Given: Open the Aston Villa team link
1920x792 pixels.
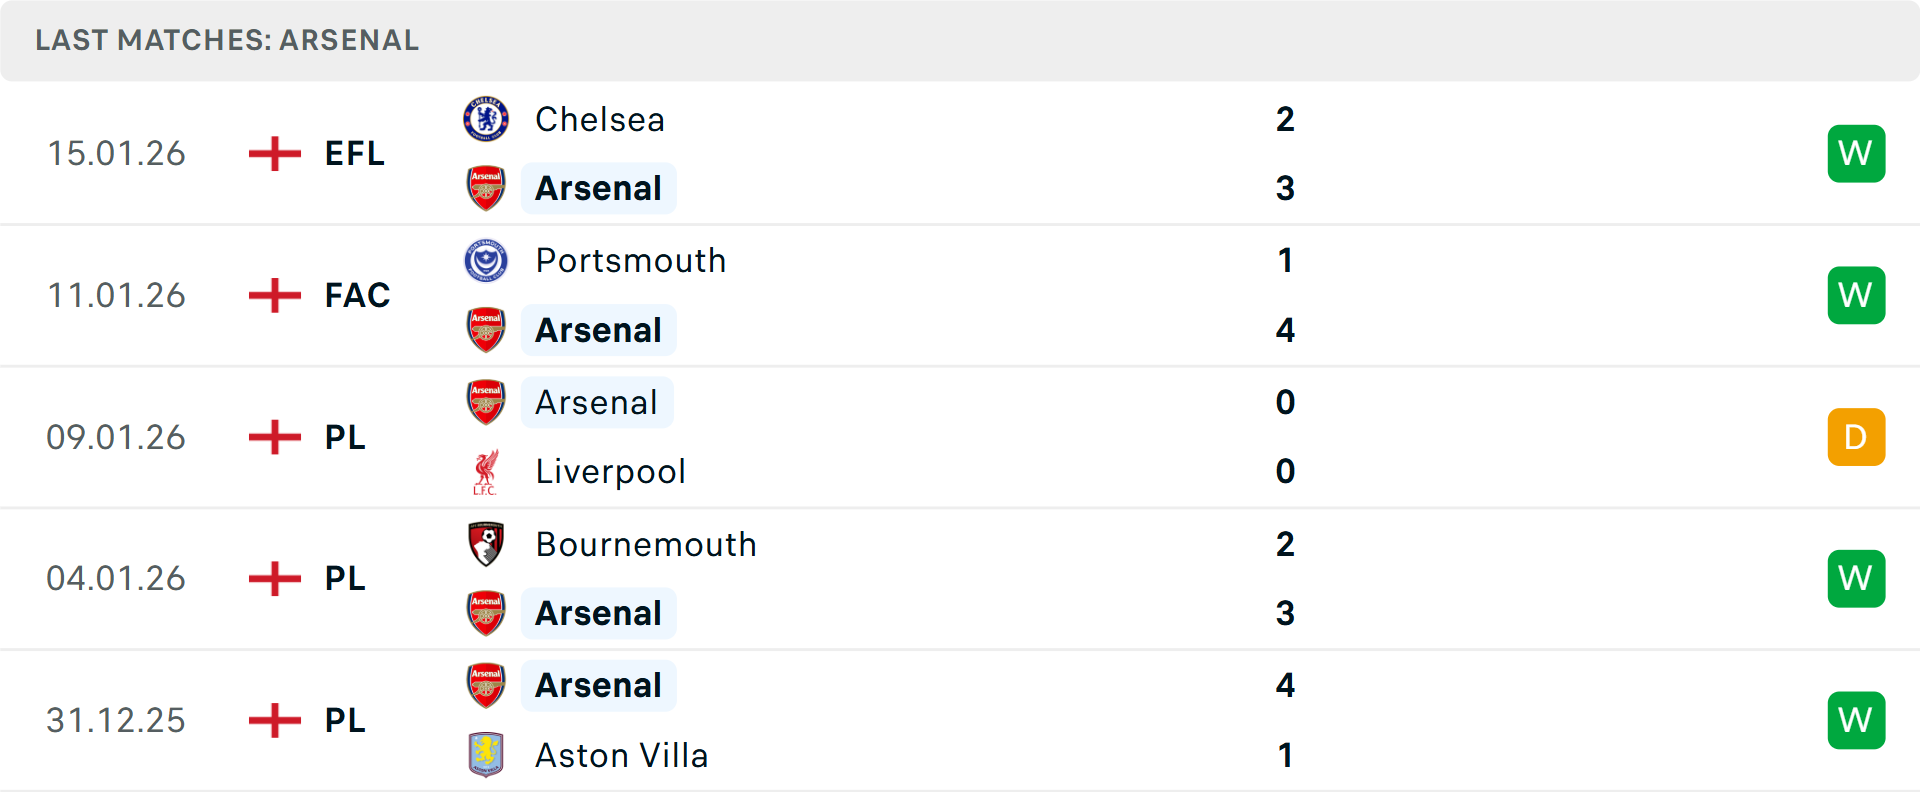Looking at the screenshot, I should (x=622, y=756).
